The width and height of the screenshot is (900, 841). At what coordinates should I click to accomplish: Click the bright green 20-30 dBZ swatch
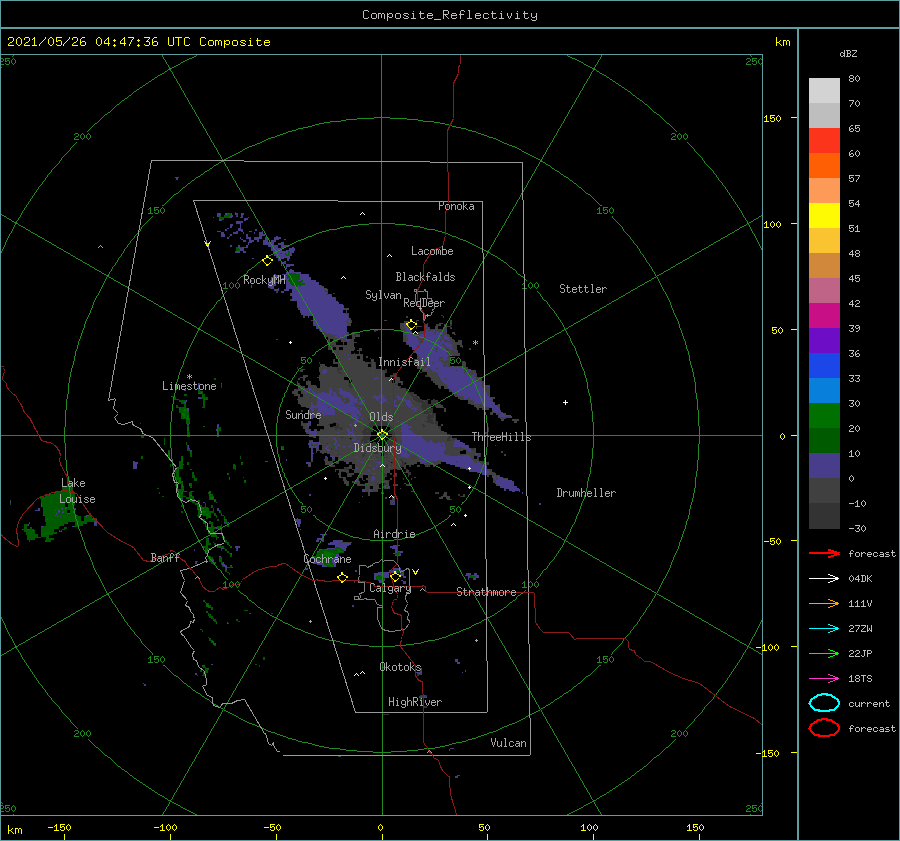pyautogui.click(x=824, y=416)
